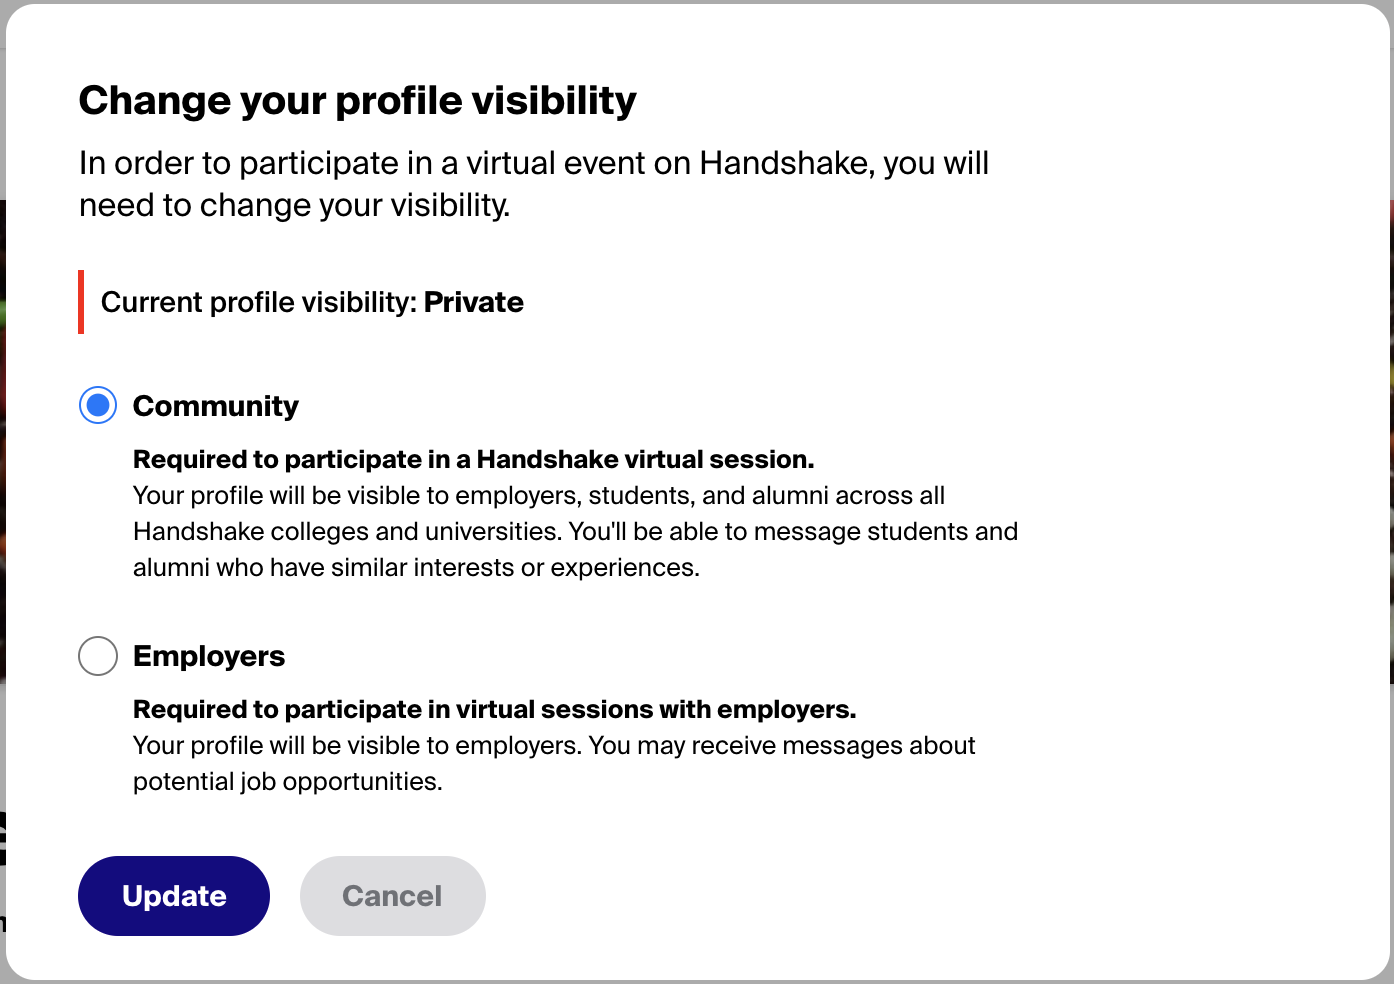Deselect the Community visibility option

click(x=97, y=405)
